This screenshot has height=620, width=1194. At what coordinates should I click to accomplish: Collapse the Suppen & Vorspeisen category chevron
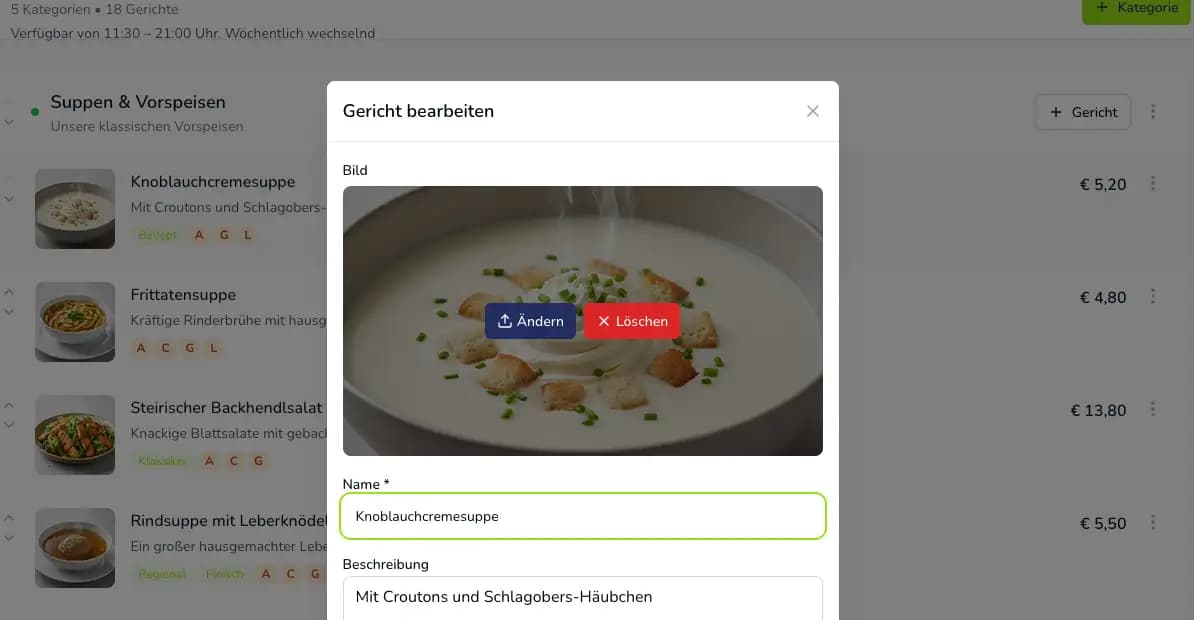click(x=10, y=122)
